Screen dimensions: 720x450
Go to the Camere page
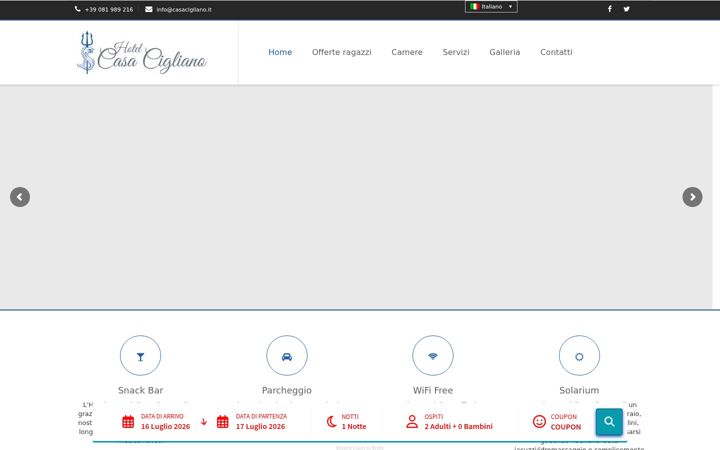pos(407,52)
